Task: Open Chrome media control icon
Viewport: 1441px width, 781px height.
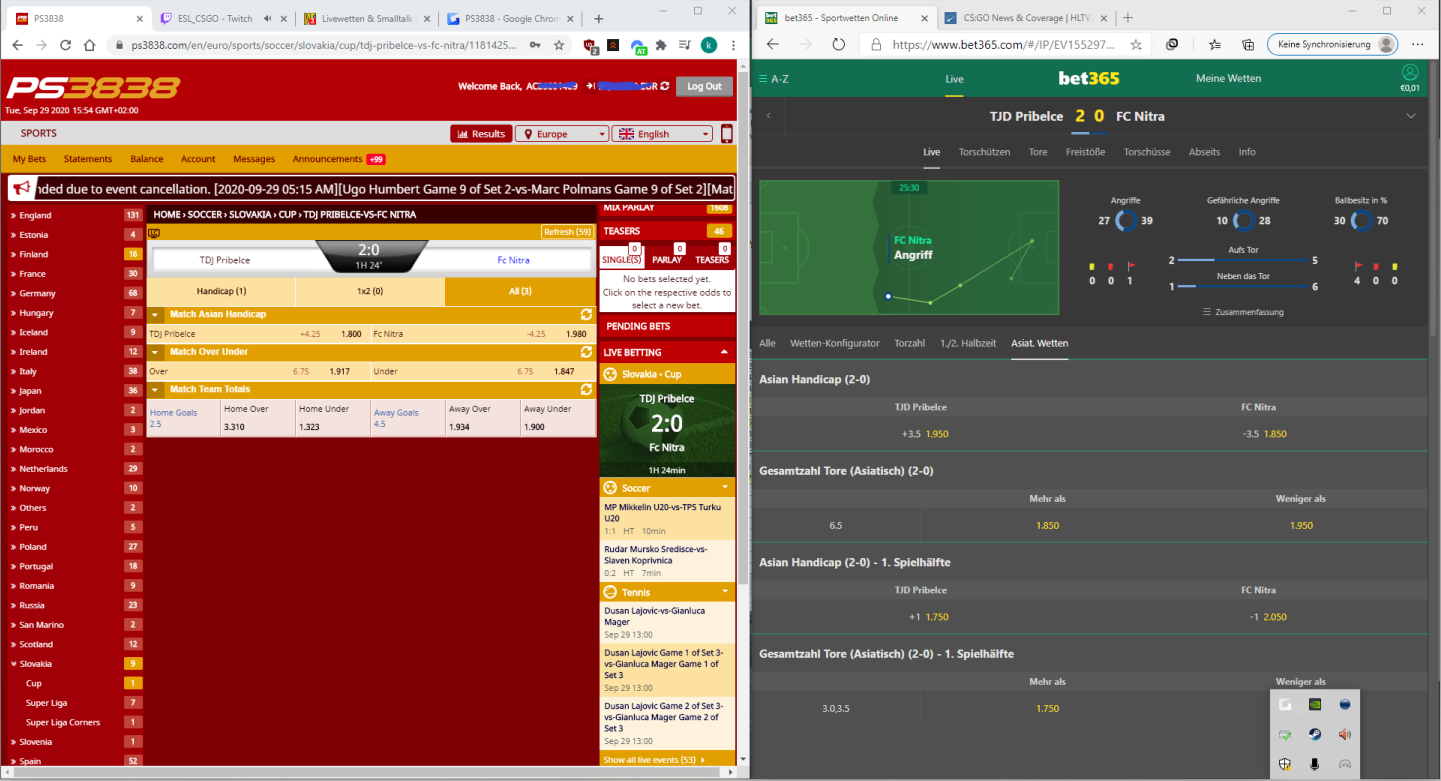Action: click(x=685, y=45)
